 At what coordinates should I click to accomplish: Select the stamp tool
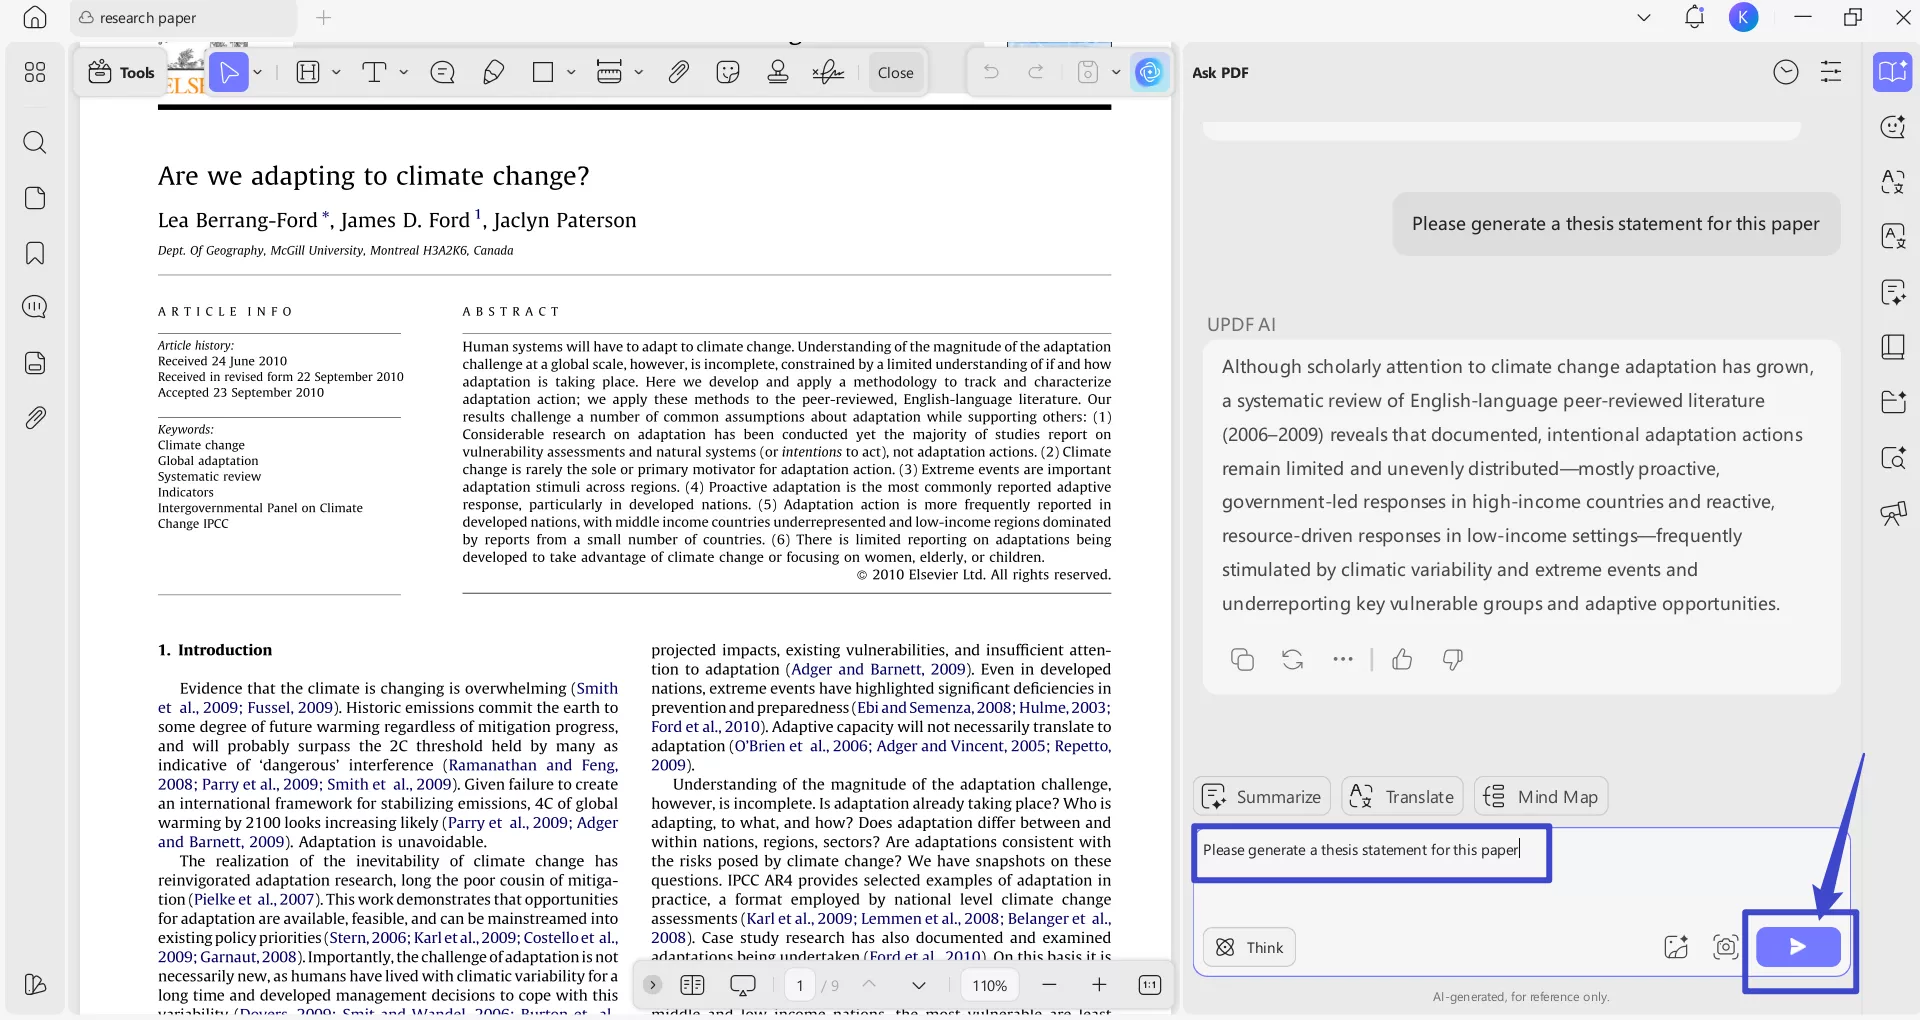coord(778,72)
